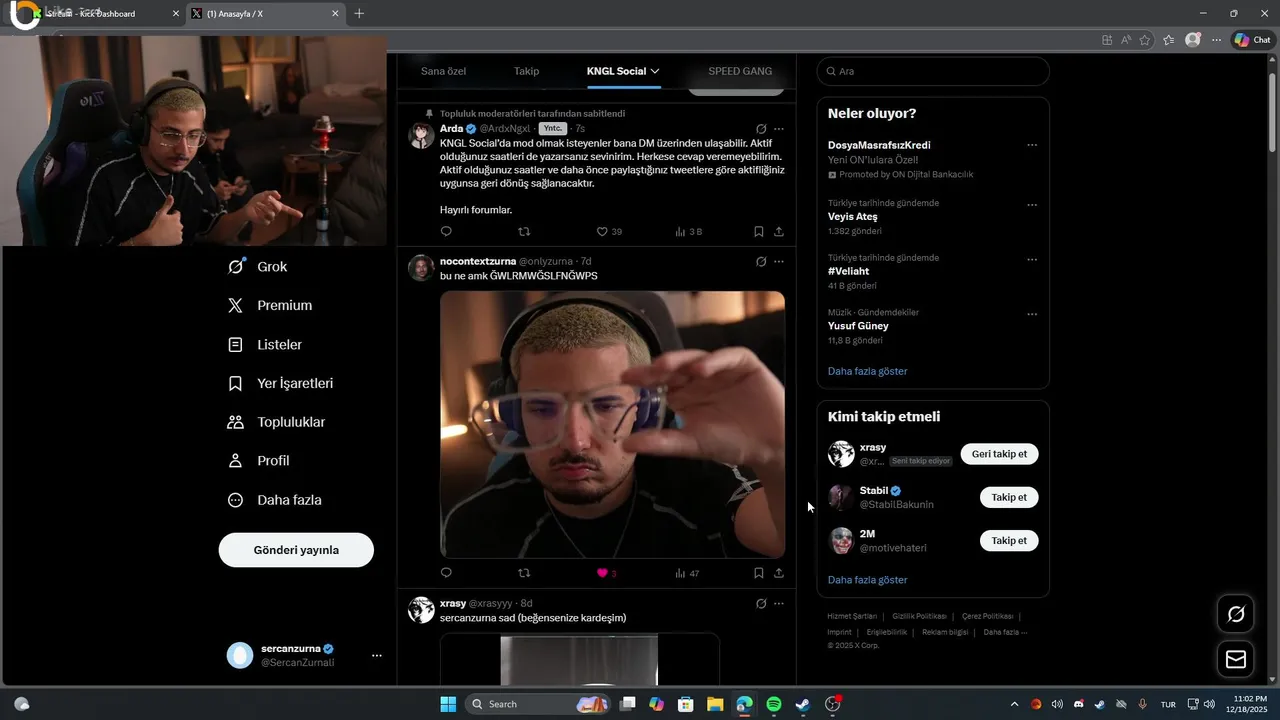Bookmark Arda's pinned post

(758, 231)
